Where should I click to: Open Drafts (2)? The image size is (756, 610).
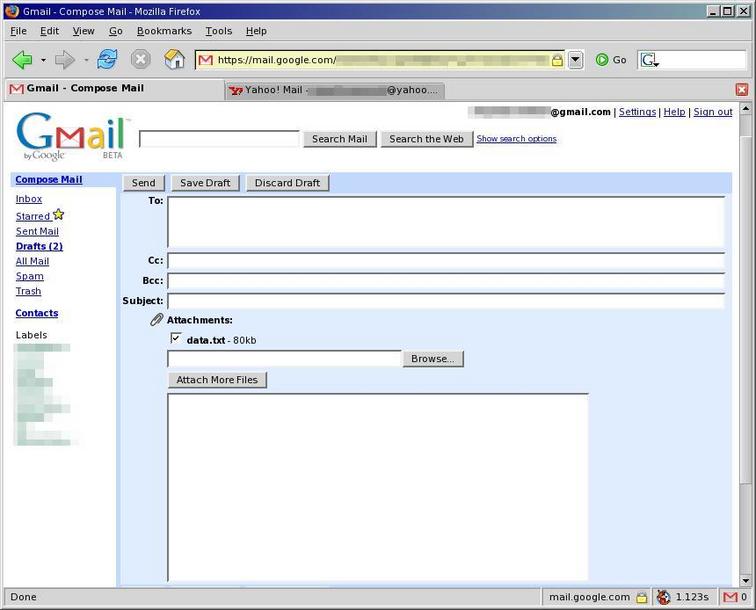pos(39,246)
